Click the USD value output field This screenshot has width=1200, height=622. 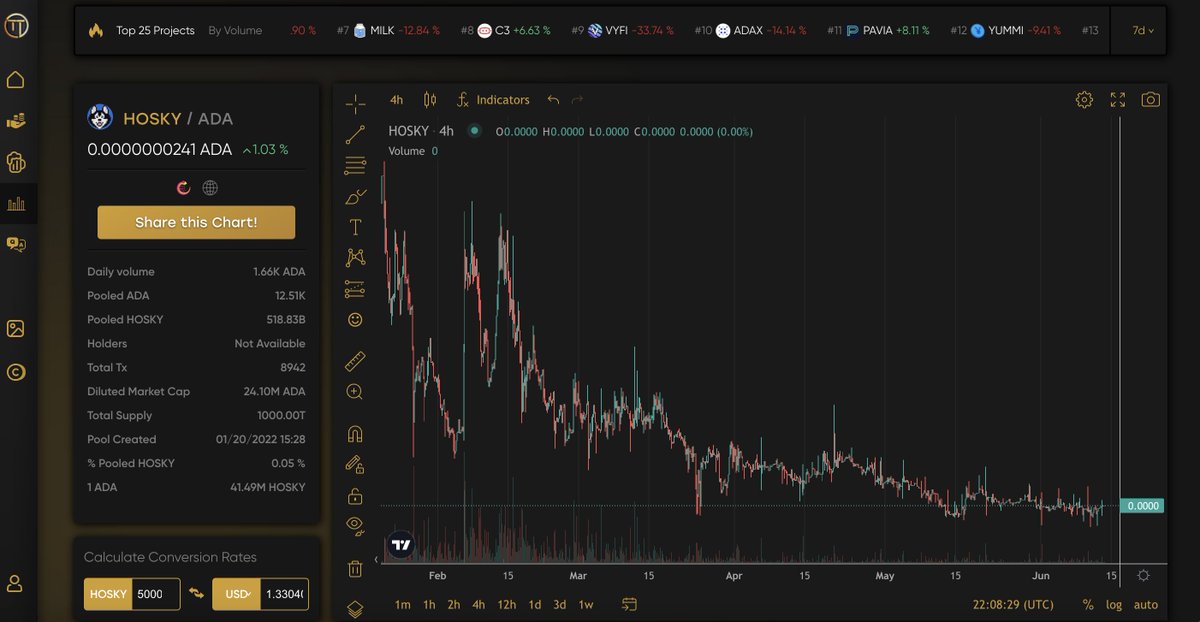pos(284,594)
